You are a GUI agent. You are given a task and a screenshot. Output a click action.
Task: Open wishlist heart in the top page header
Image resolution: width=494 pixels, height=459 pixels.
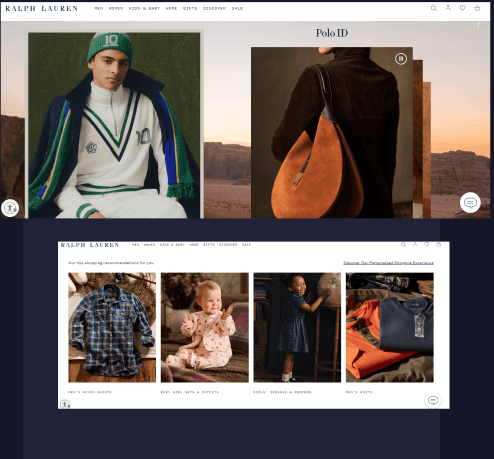(x=462, y=8)
